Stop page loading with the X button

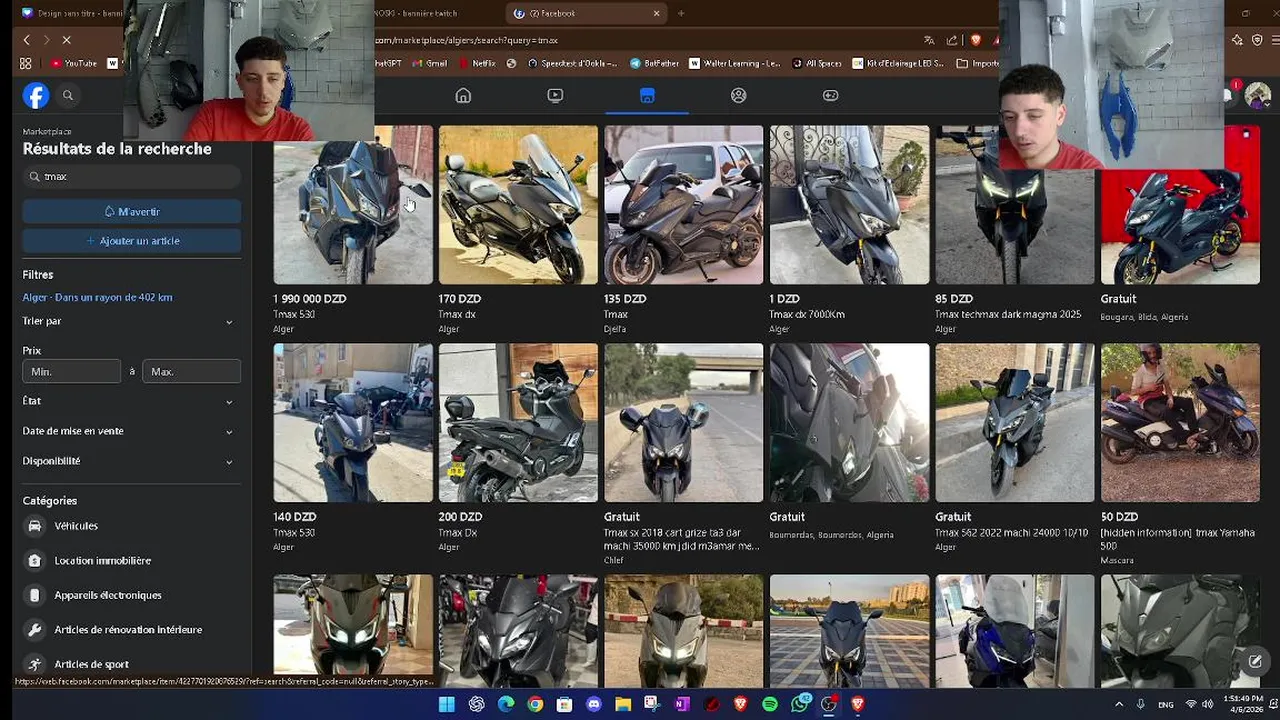66,40
